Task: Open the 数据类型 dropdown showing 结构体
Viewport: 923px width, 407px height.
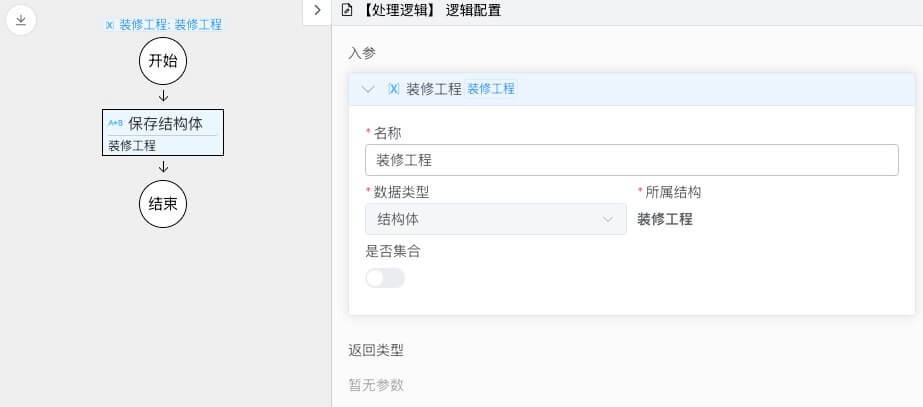Action: click(496, 219)
